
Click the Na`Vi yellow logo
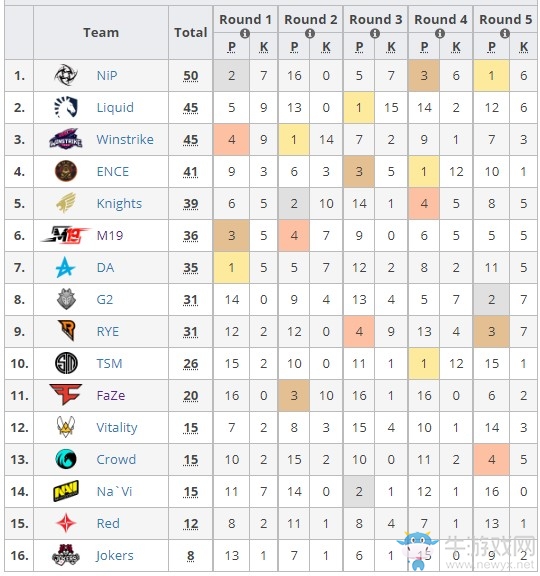66,491
